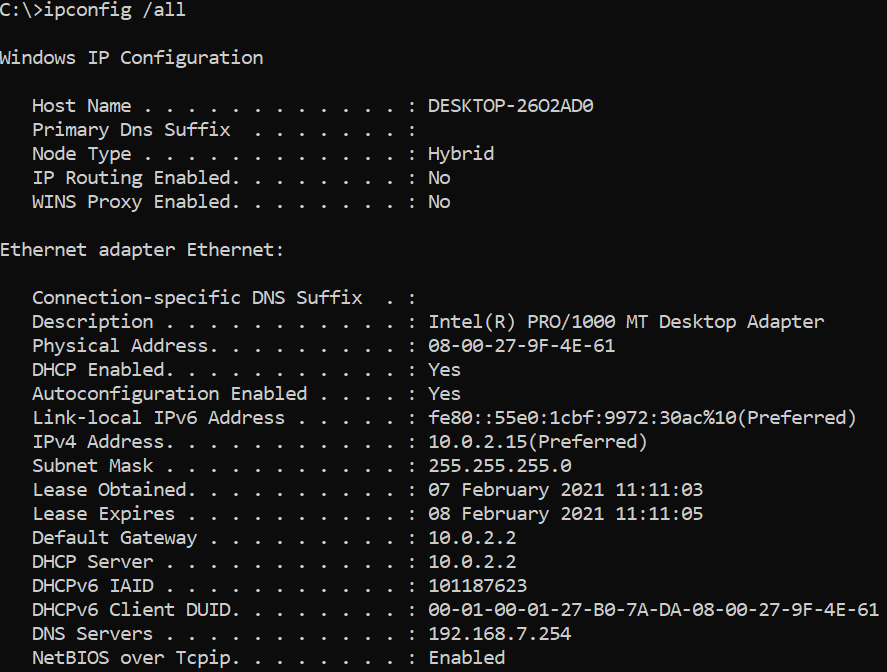
Task: Click the Lease Expires 08 February date
Action: click(565, 514)
